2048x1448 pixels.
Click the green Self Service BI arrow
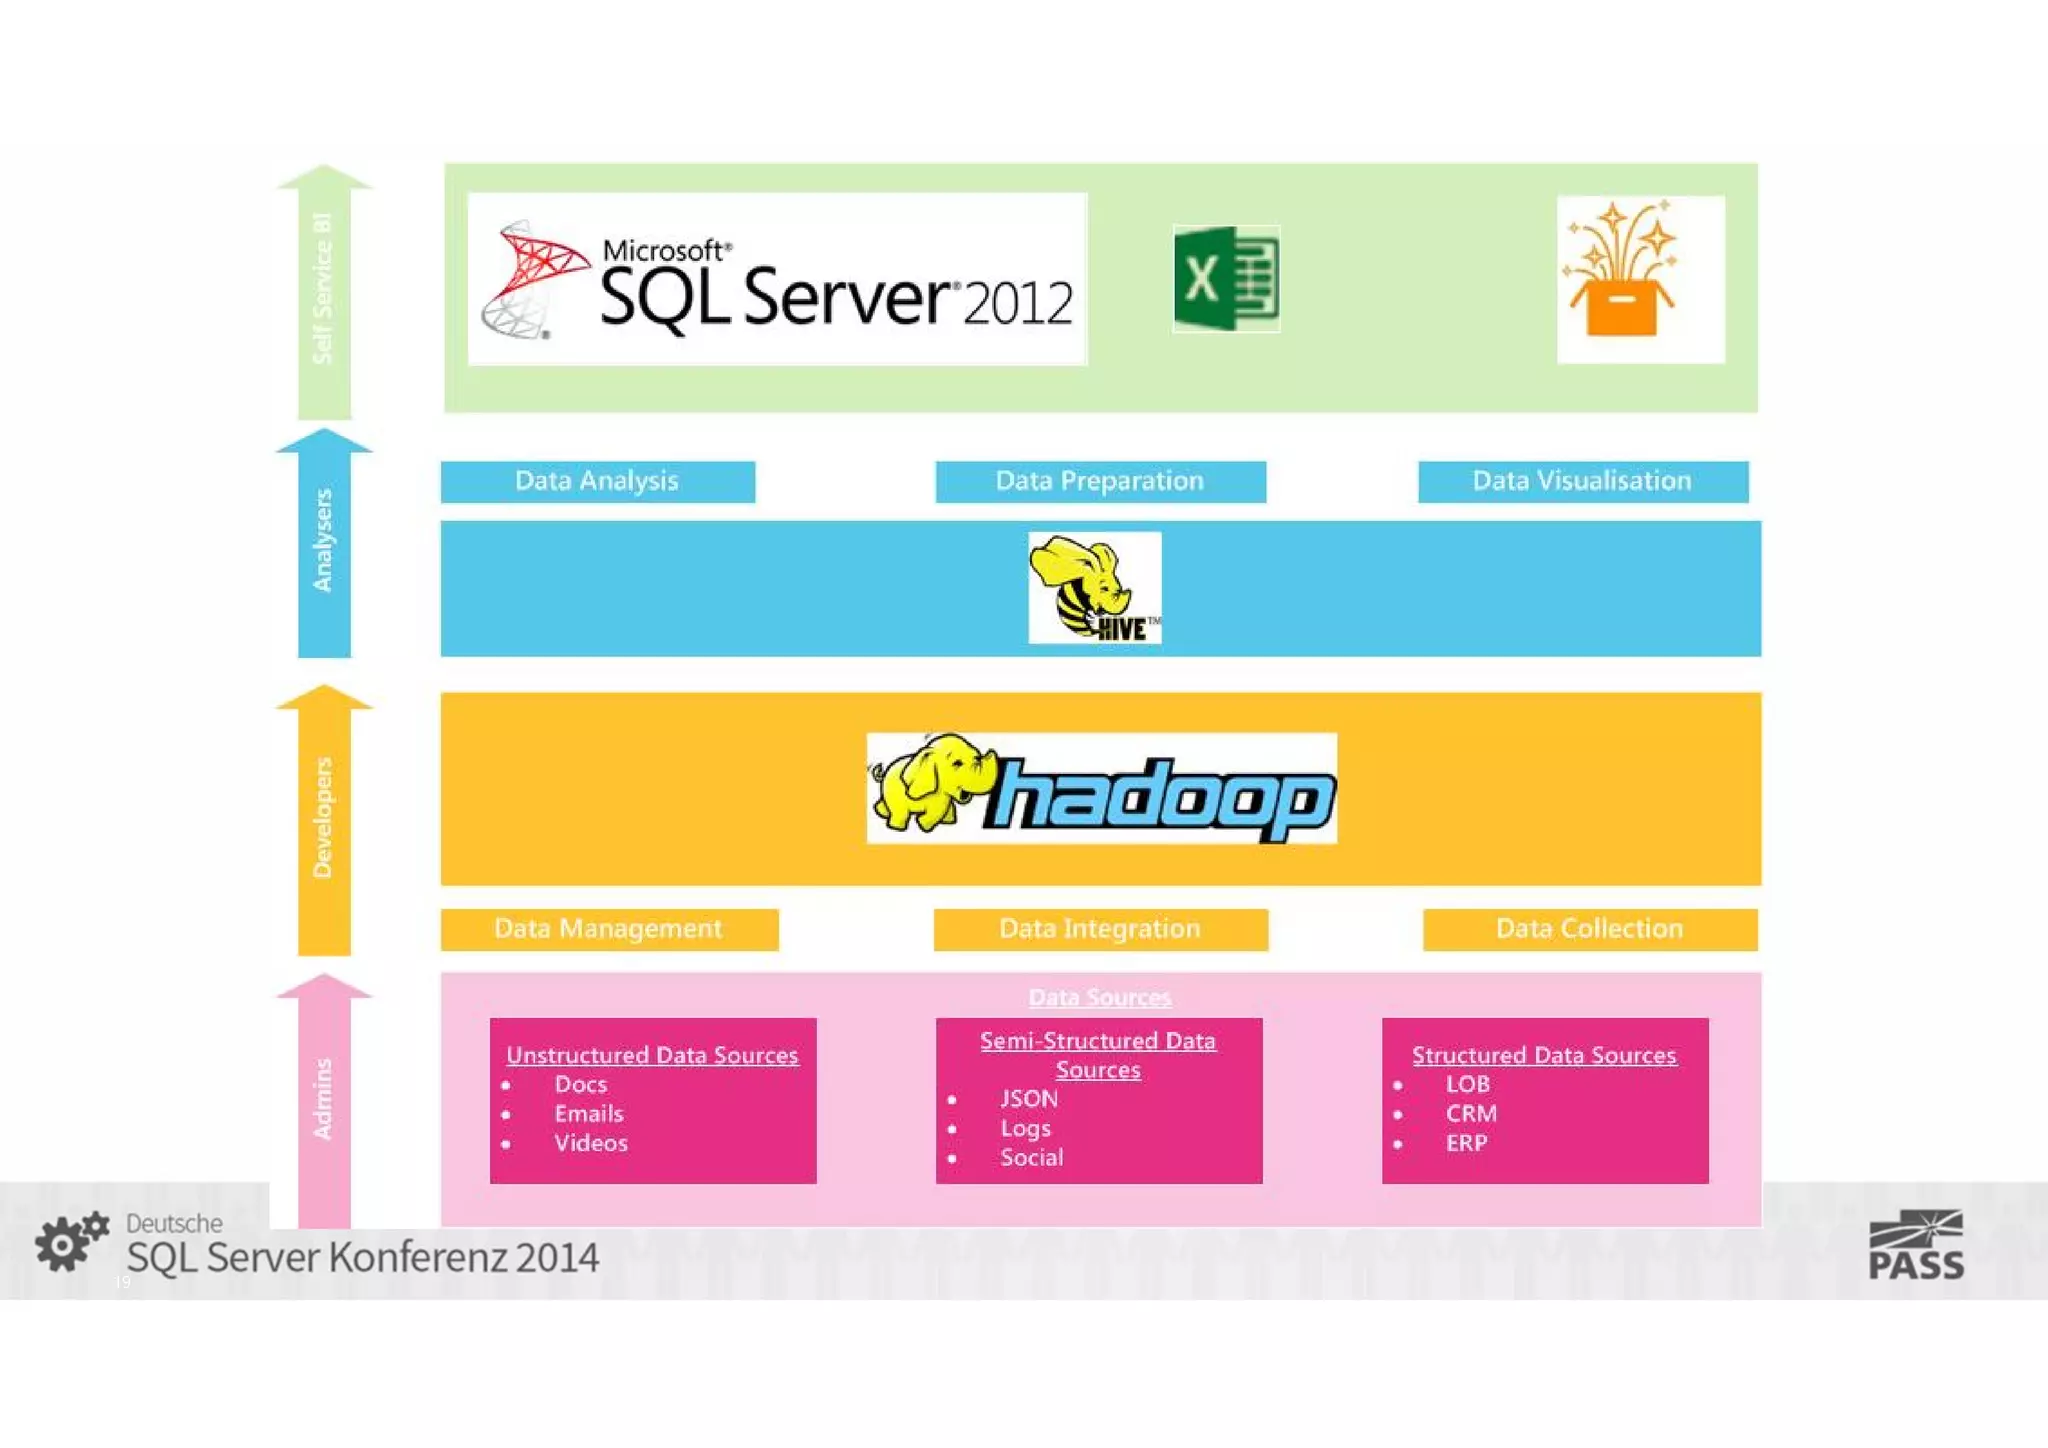323,292
